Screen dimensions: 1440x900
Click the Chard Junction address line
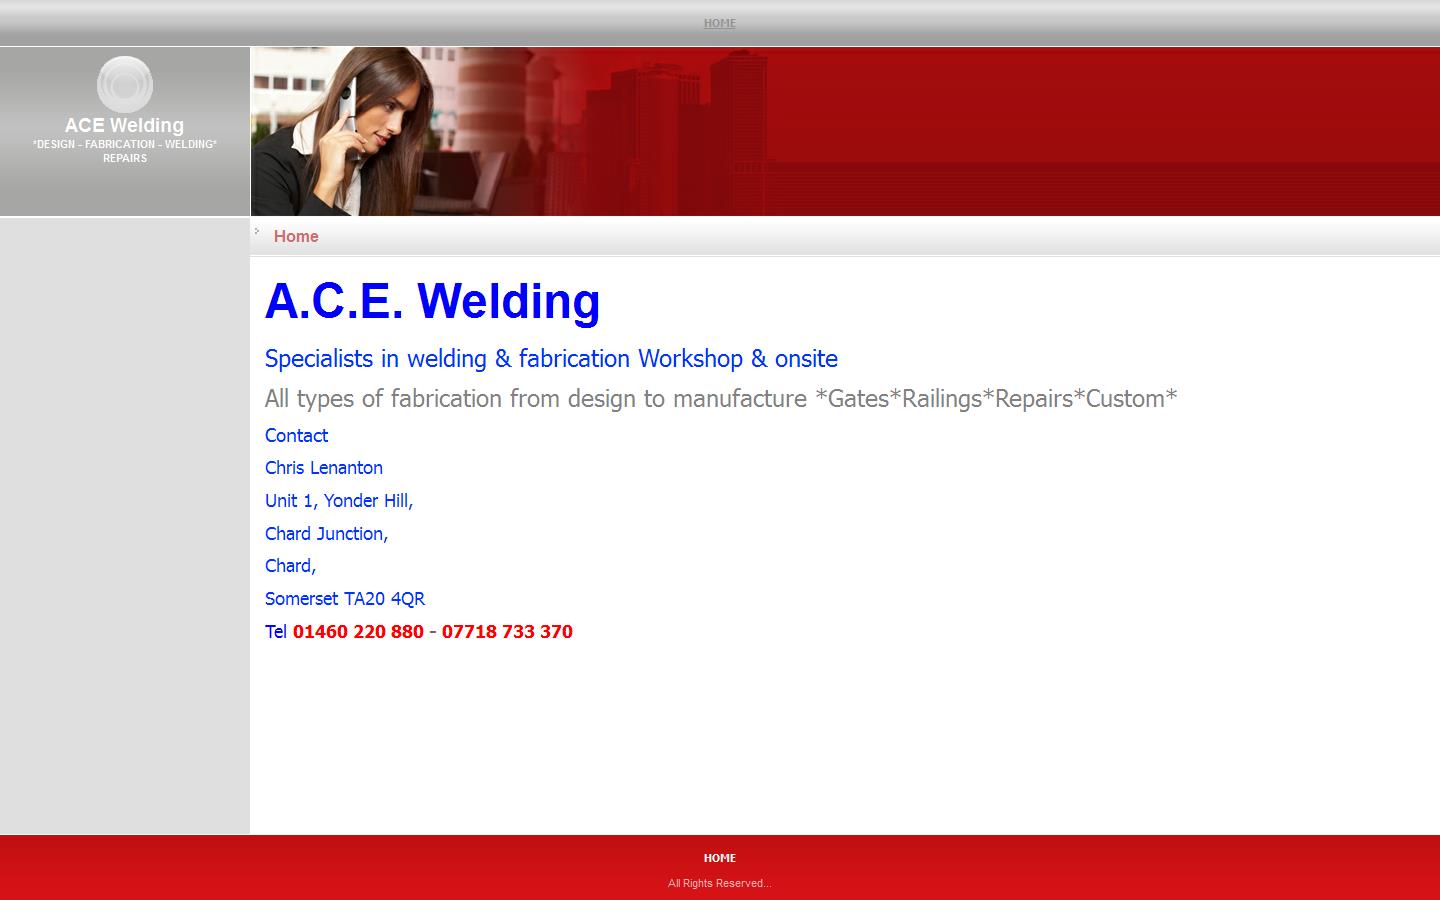[326, 534]
